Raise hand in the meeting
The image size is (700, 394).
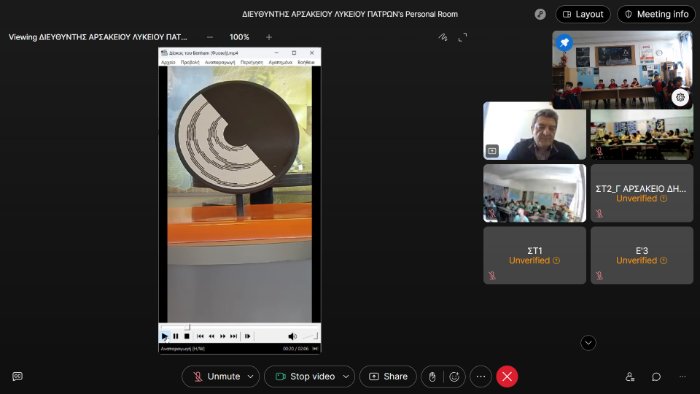(432, 377)
